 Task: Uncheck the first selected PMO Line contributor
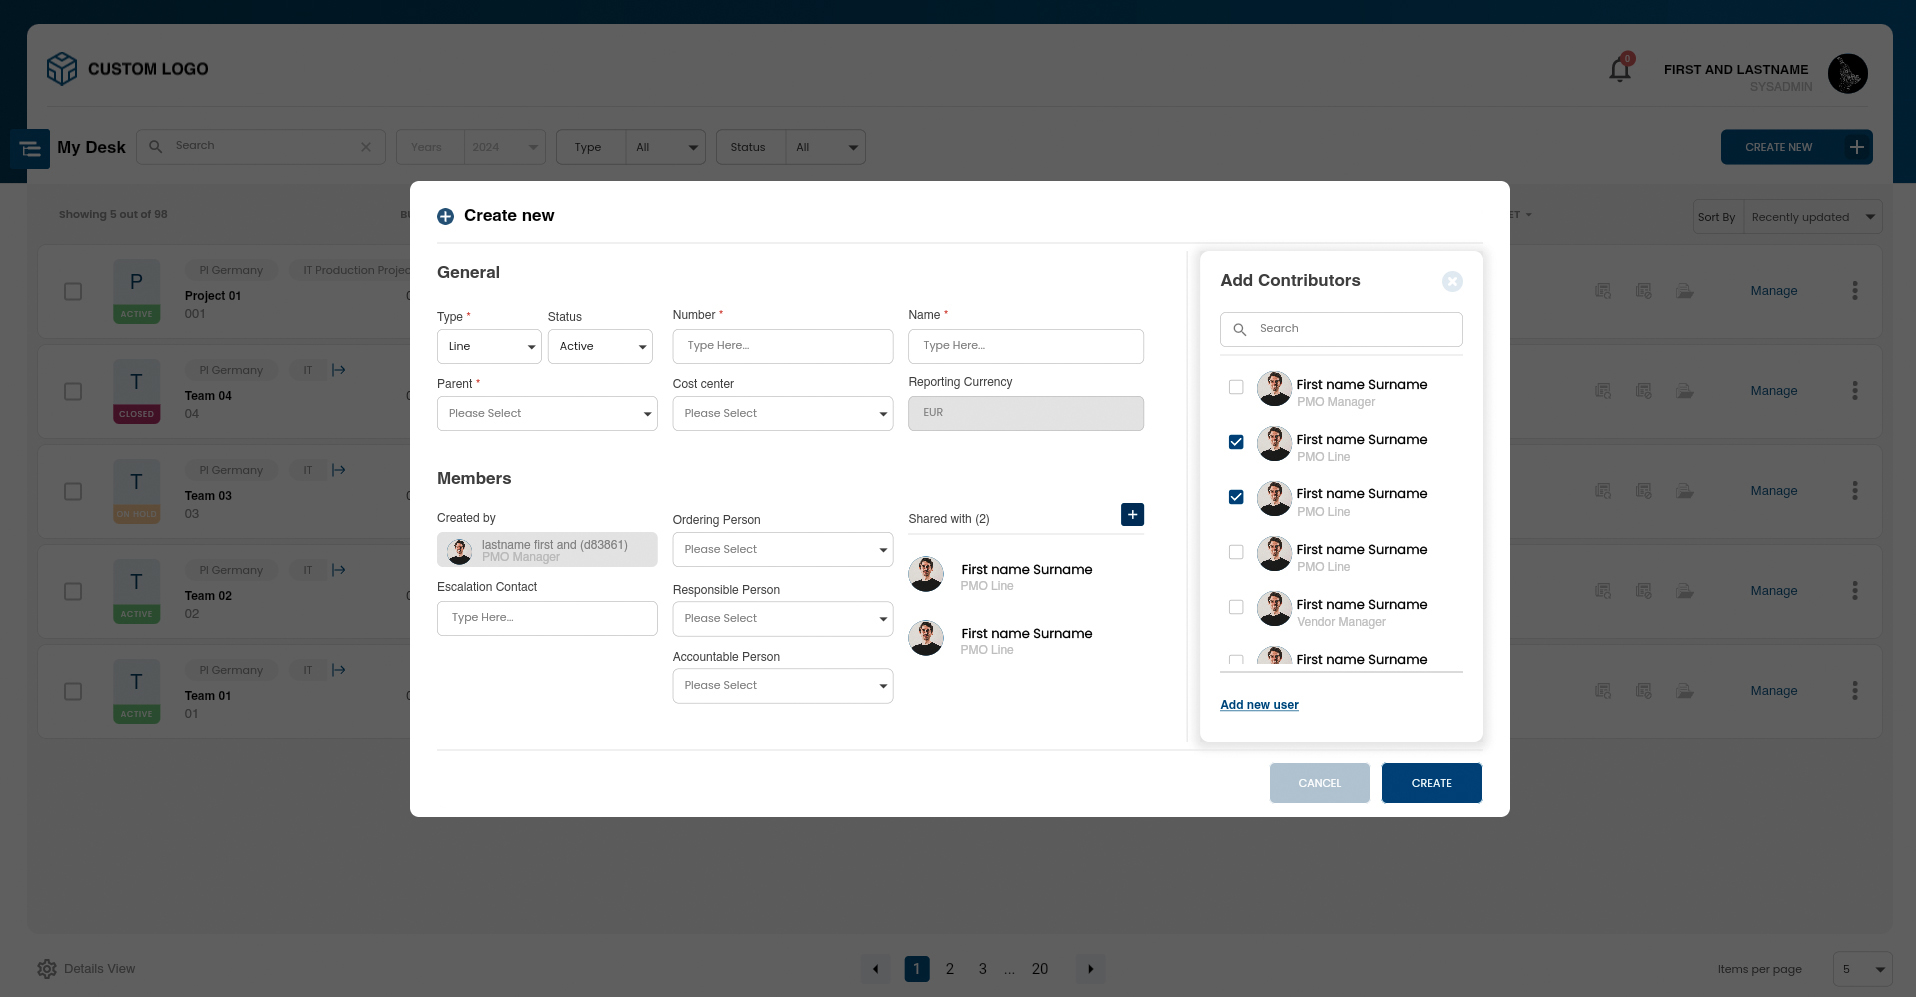(x=1236, y=442)
